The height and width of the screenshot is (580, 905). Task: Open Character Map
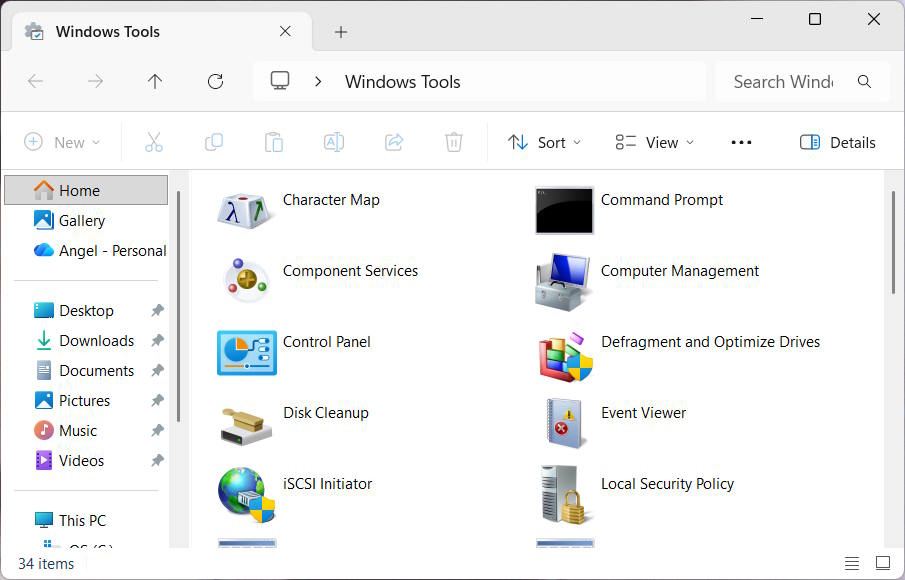[x=331, y=200]
